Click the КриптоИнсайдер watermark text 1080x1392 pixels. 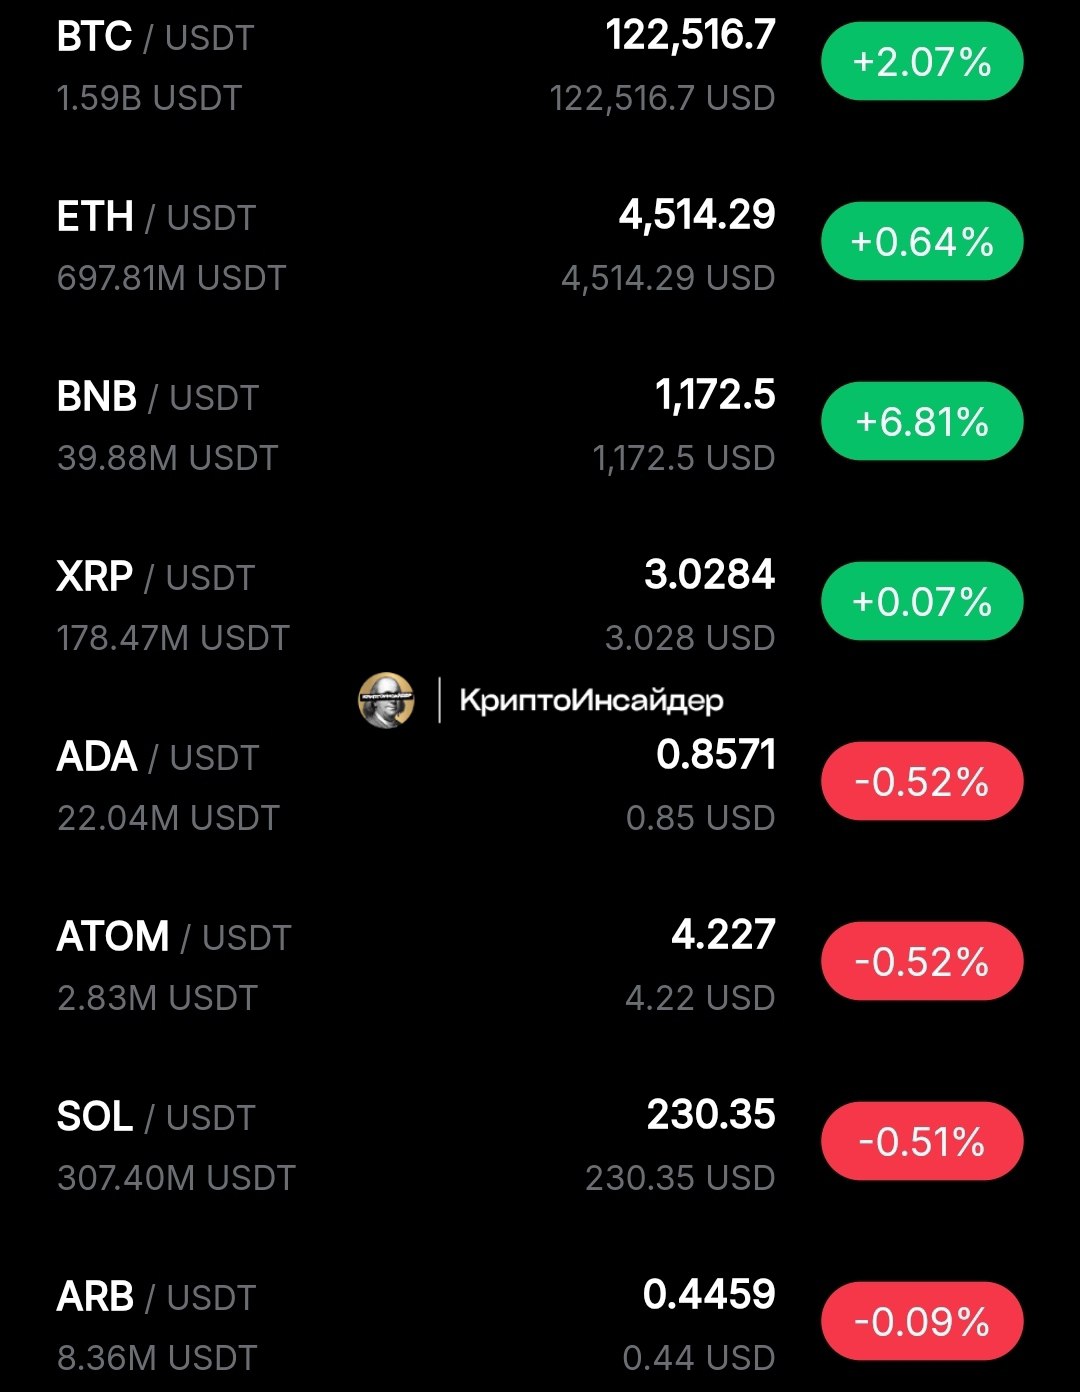pyautogui.click(x=591, y=700)
